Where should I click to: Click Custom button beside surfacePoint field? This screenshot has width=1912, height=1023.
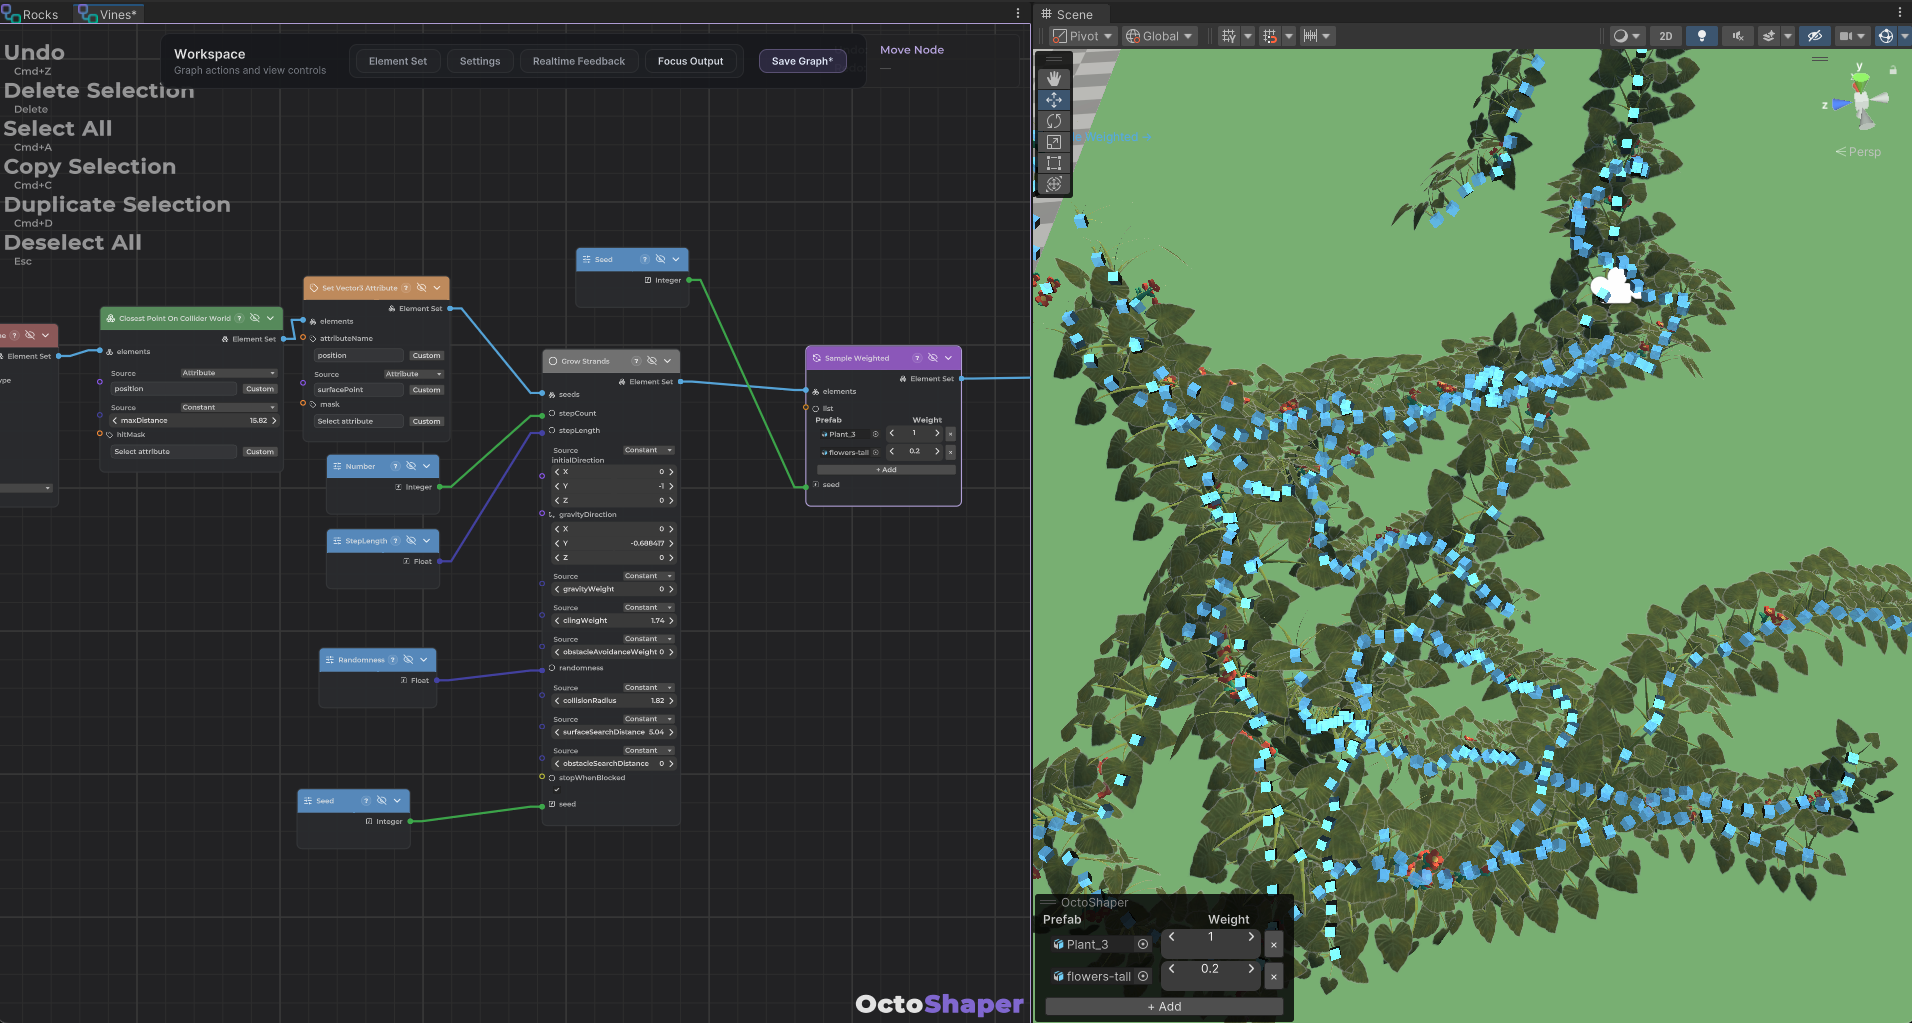pyautogui.click(x=426, y=390)
